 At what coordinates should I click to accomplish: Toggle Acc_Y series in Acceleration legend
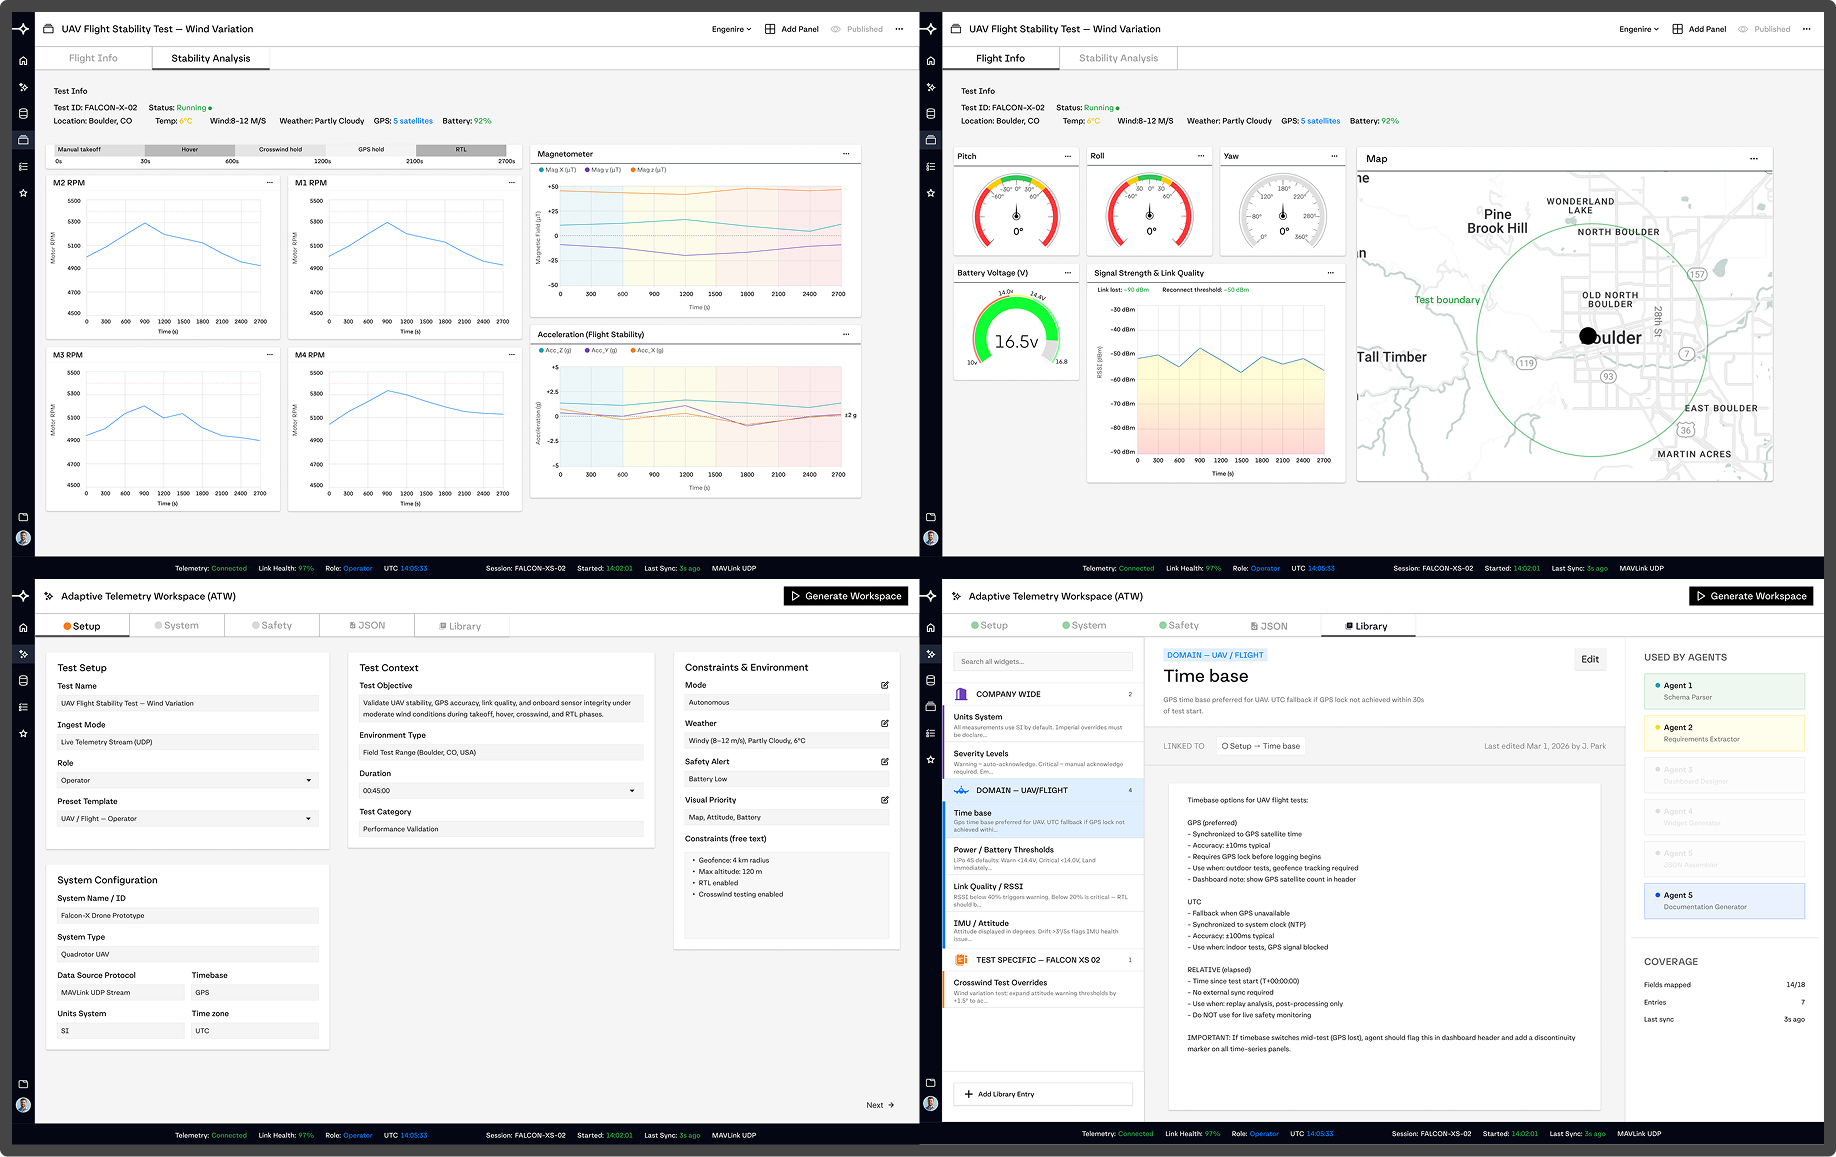coord(604,351)
